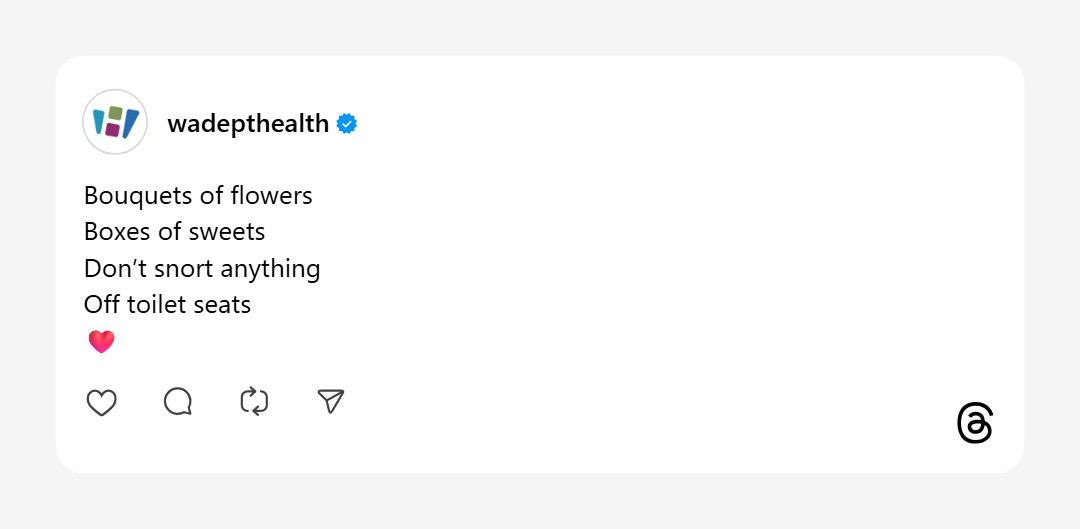
Task: Click the blue verified badge
Action: click(x=347, y=124)
